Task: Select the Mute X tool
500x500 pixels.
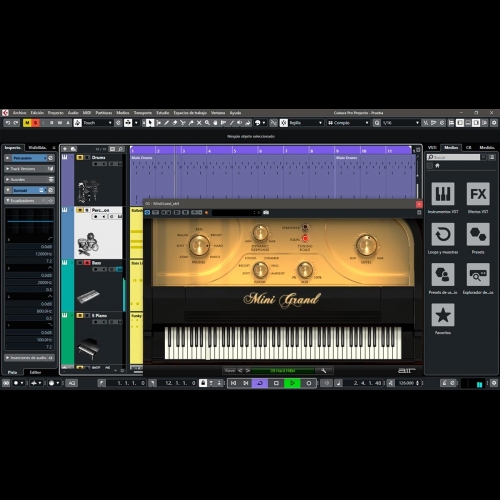Action: pos(199,123)
